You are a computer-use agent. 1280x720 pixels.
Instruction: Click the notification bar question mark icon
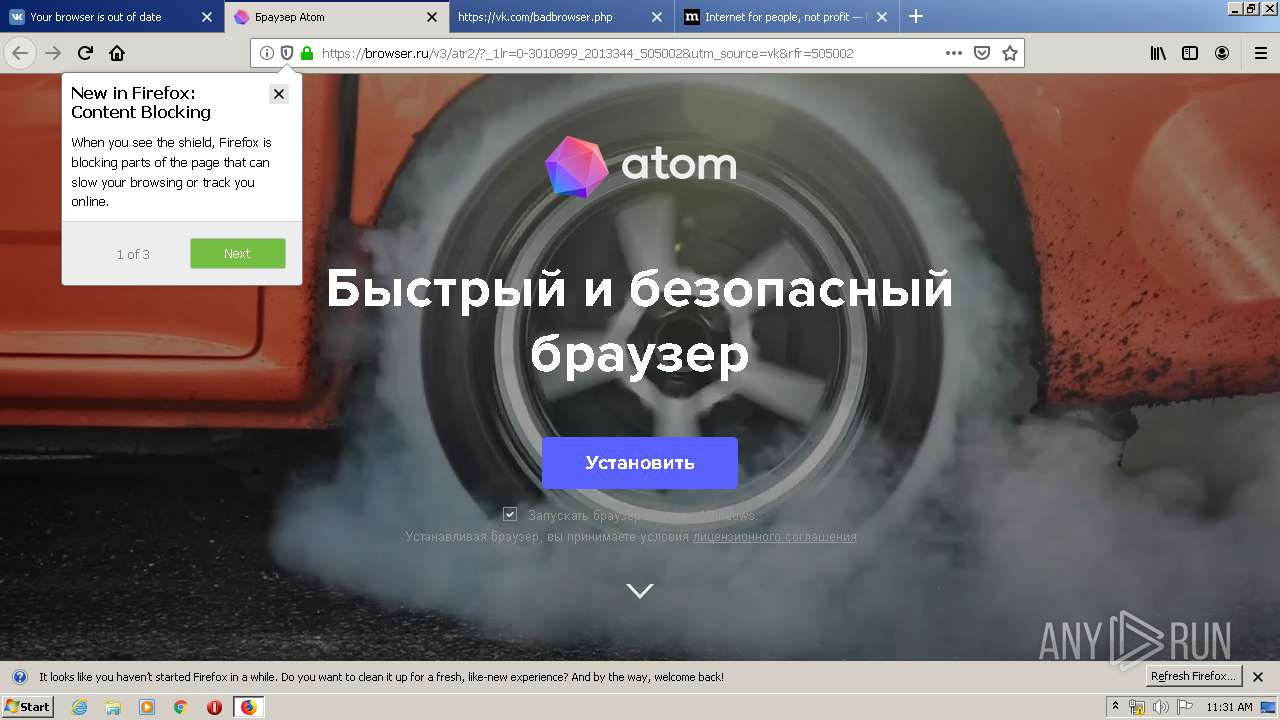click(x=19, y=677)
